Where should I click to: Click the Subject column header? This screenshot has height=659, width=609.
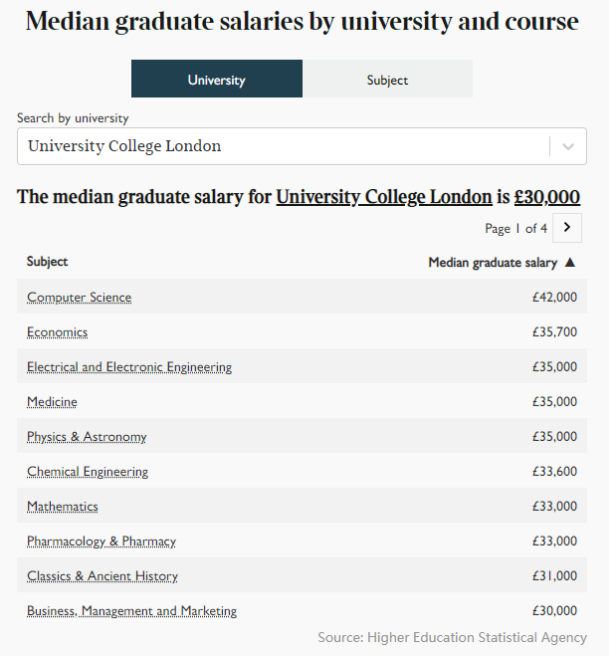[47, 261]
